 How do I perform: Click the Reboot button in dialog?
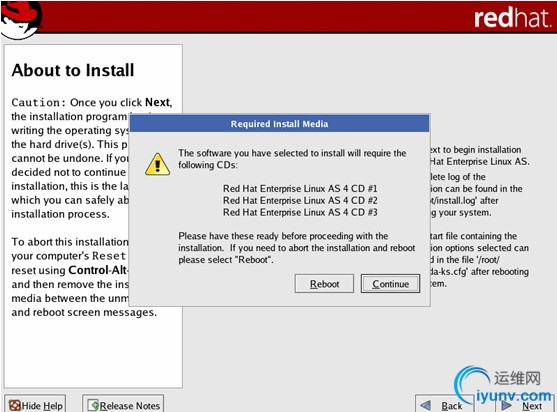click(324, 284)
